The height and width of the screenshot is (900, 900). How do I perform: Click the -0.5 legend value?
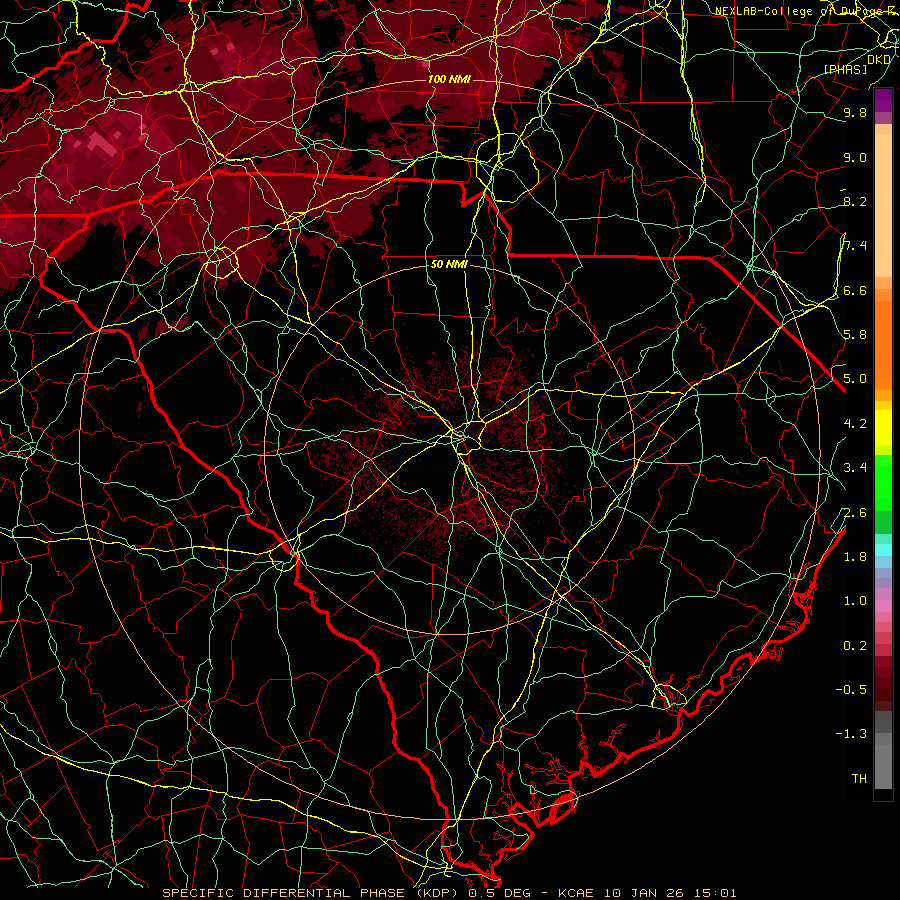(x=851, y=690)
